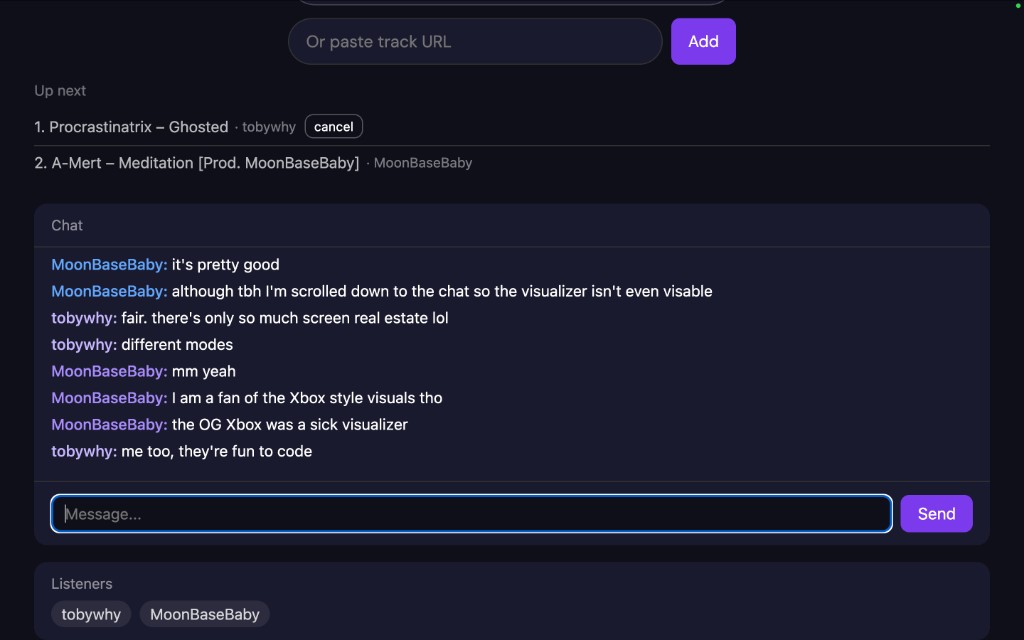1024x640 pixels.
Task: Open the tobywhy listener chip
Action: [x=91, y=615]
